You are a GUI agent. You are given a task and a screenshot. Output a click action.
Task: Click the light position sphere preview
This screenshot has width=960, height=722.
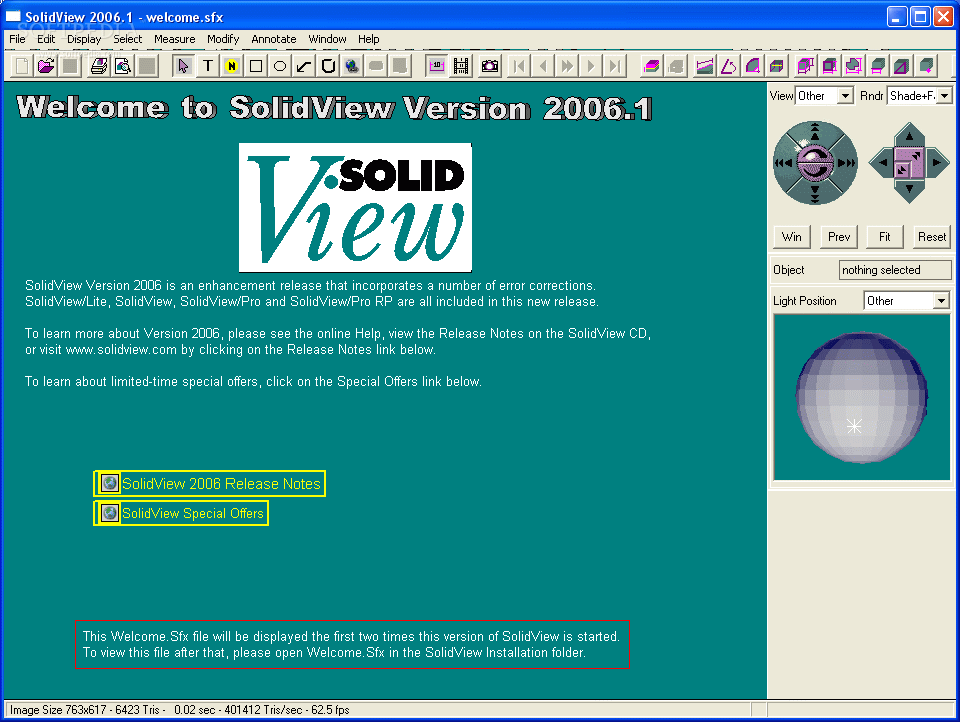(x=861, y=397)
